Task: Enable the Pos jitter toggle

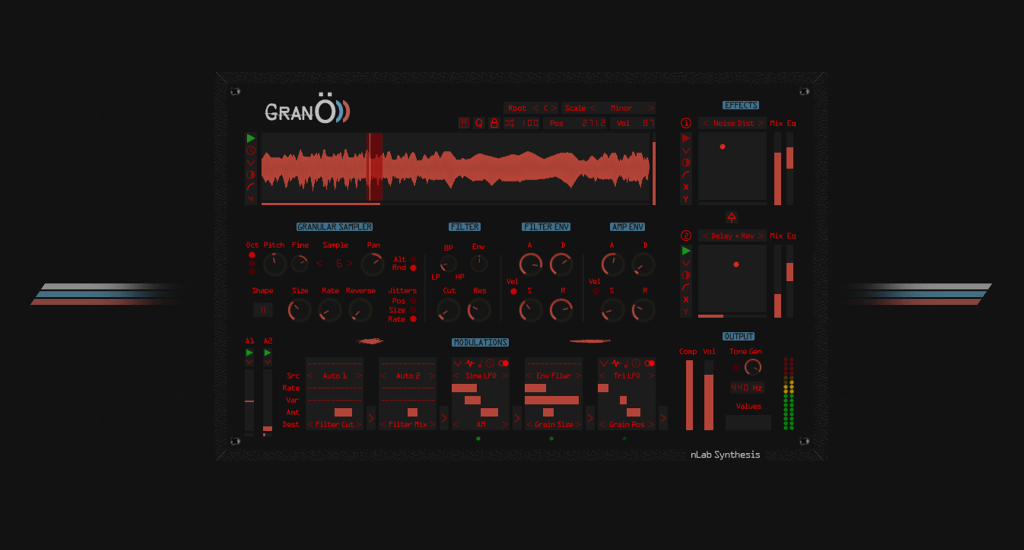Action: 413,300
